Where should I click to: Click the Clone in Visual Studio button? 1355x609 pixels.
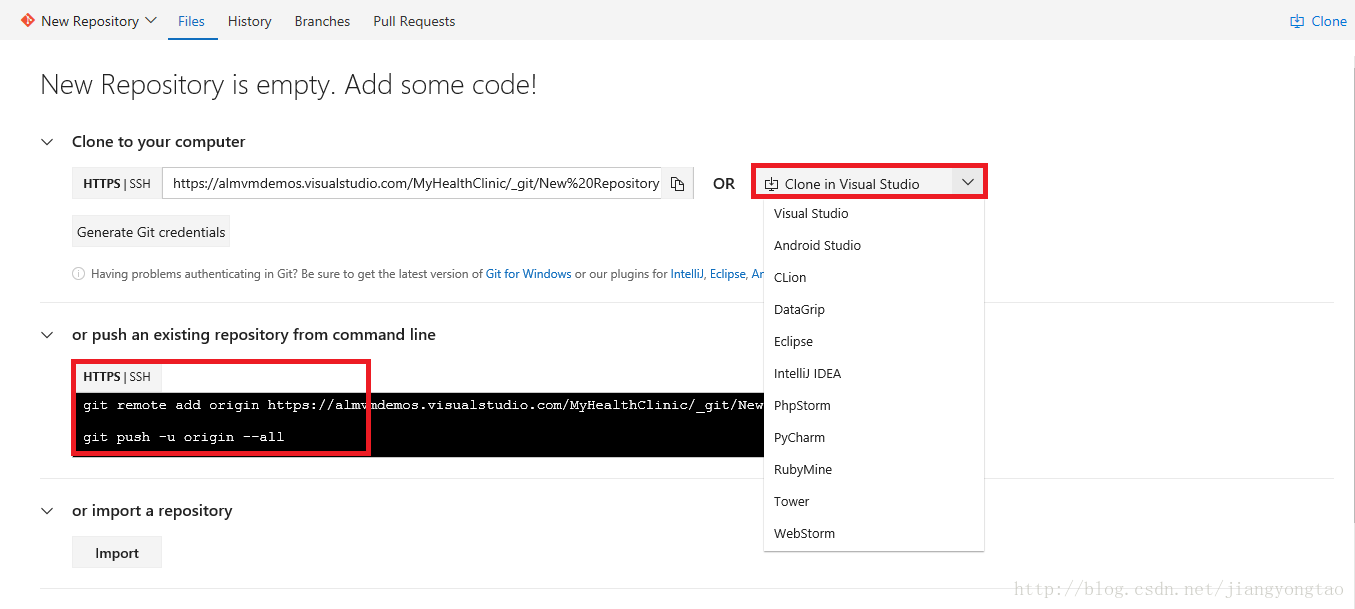852,183
